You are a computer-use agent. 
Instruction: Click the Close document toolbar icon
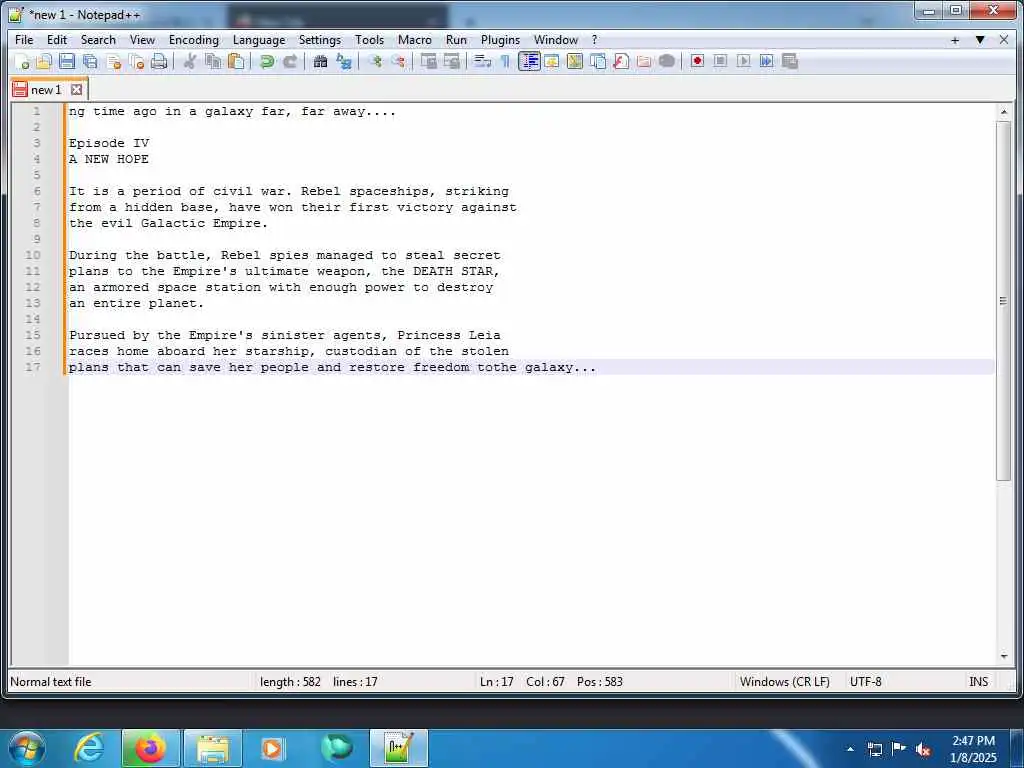114,61
